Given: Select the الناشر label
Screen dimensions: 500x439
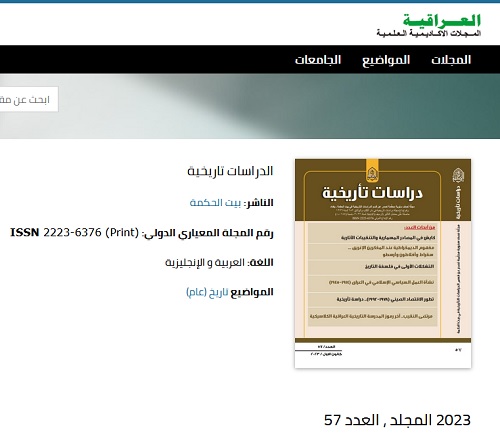Looking at the screenshot, I should [x=258, y=203].
